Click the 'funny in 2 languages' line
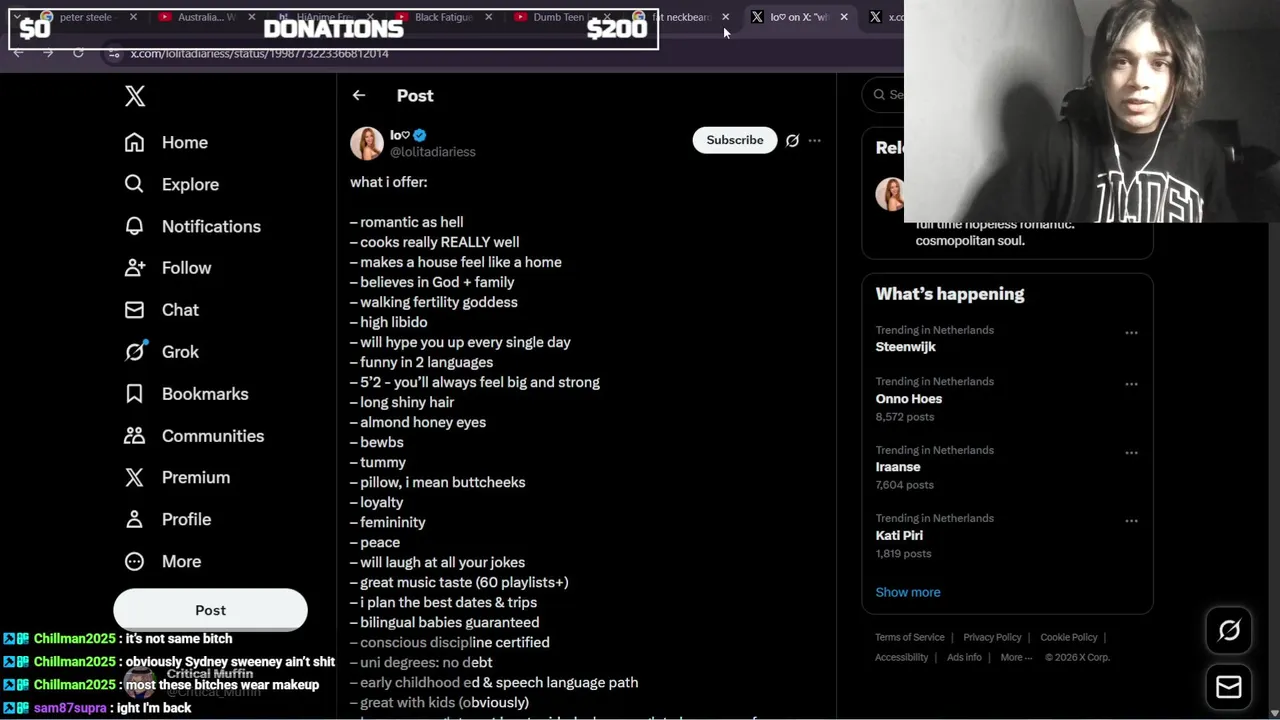 (x=421, y=362)
